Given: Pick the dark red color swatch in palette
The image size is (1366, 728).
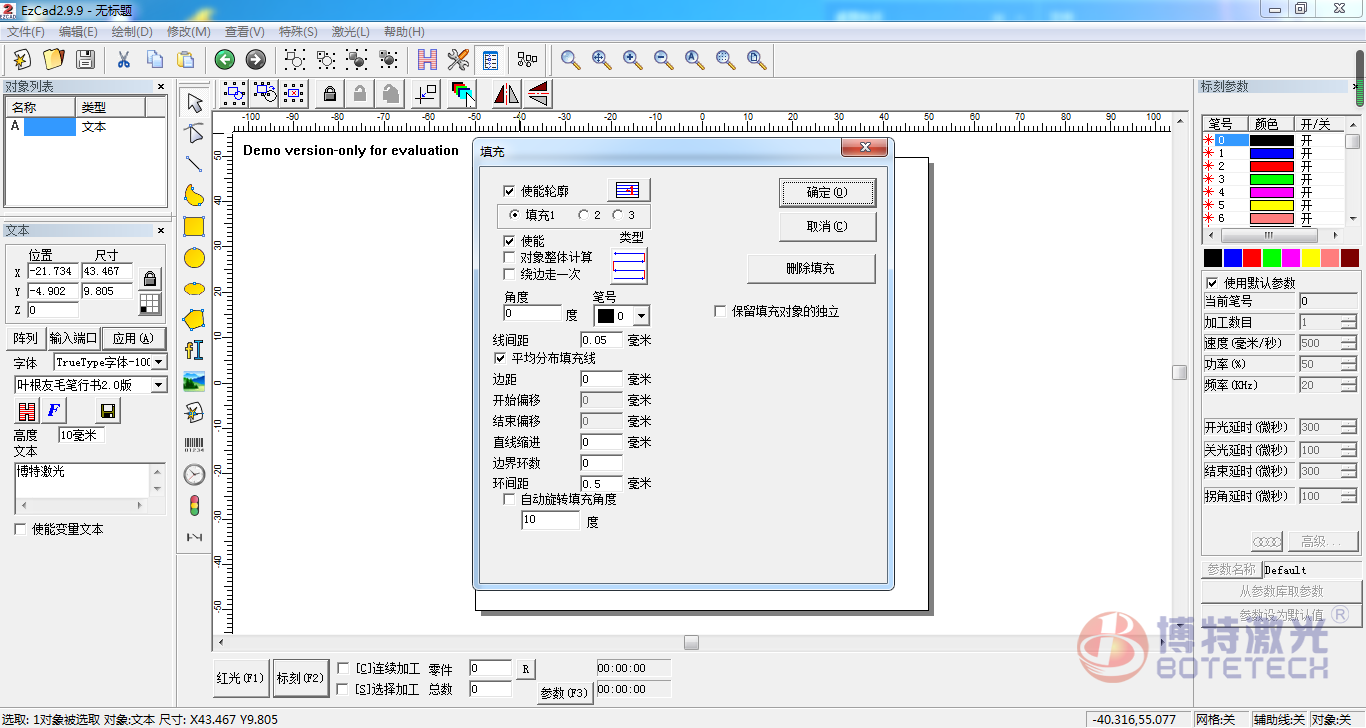Looking at the screenshot, I should 1349,258.
